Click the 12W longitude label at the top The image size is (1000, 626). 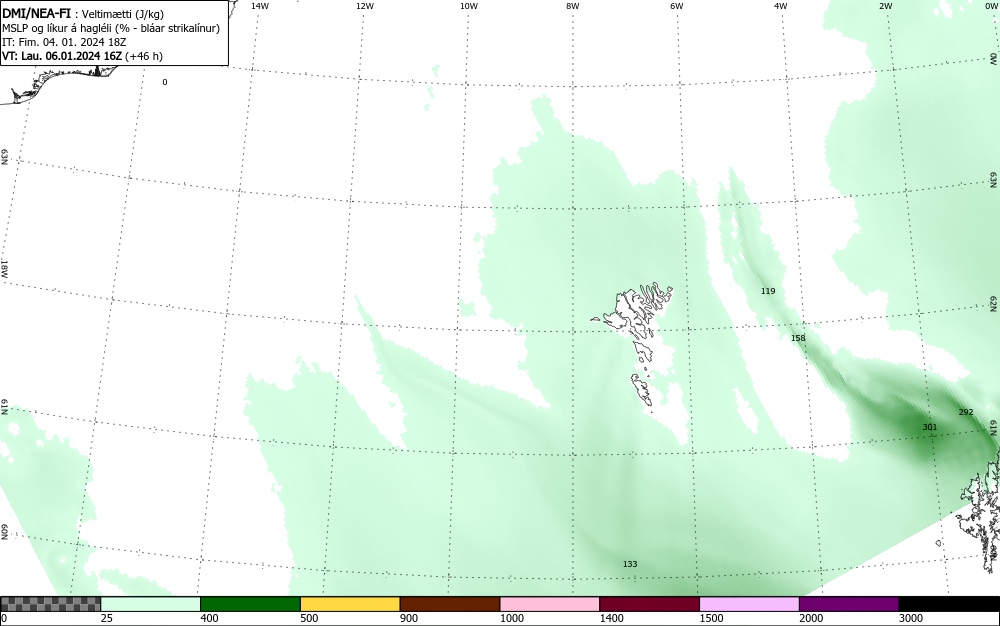point(364,6)
